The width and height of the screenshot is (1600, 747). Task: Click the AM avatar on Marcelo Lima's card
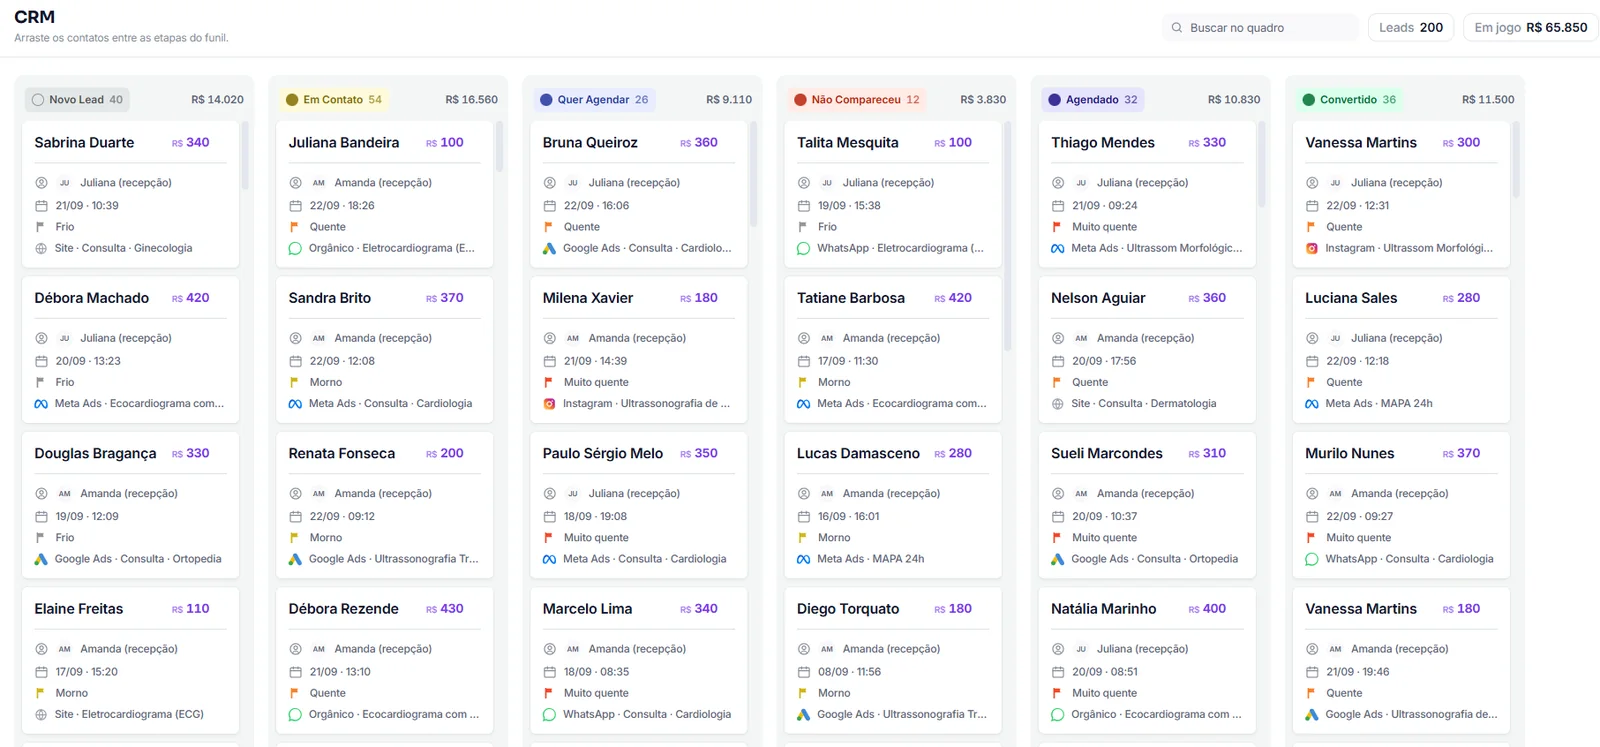click(x=573, y=649)
